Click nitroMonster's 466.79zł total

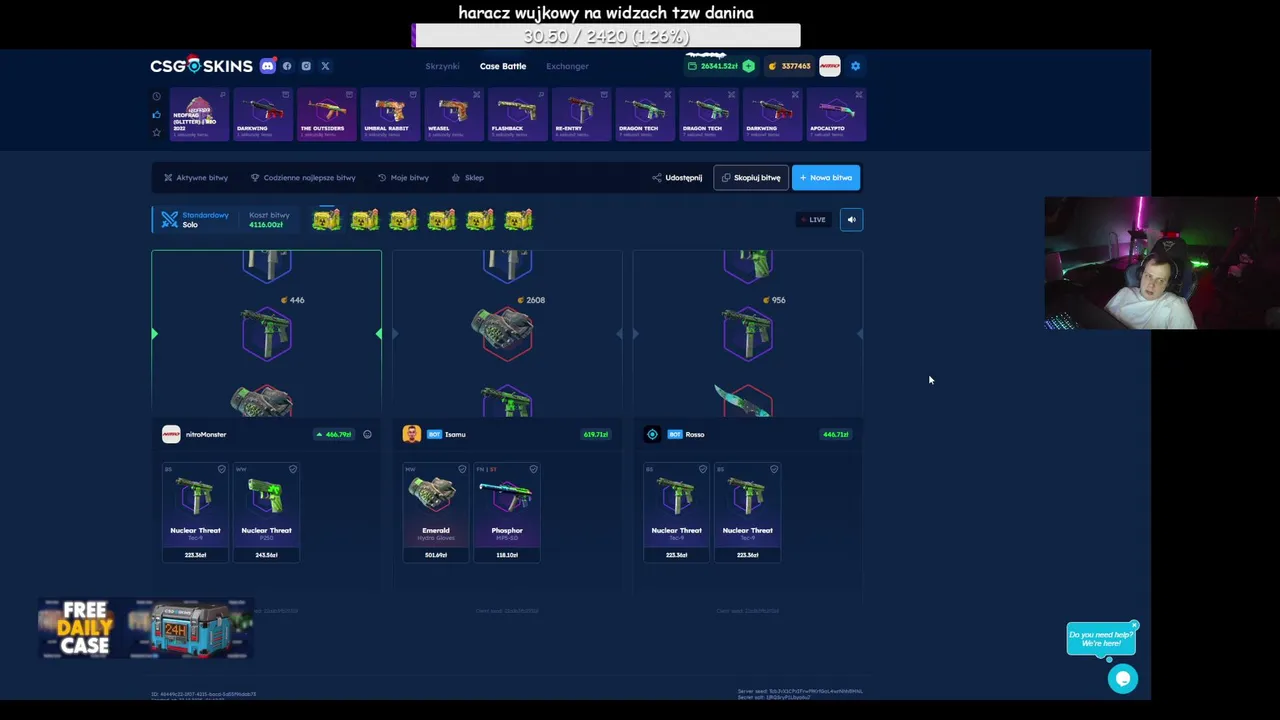click(x=334, y=434)
